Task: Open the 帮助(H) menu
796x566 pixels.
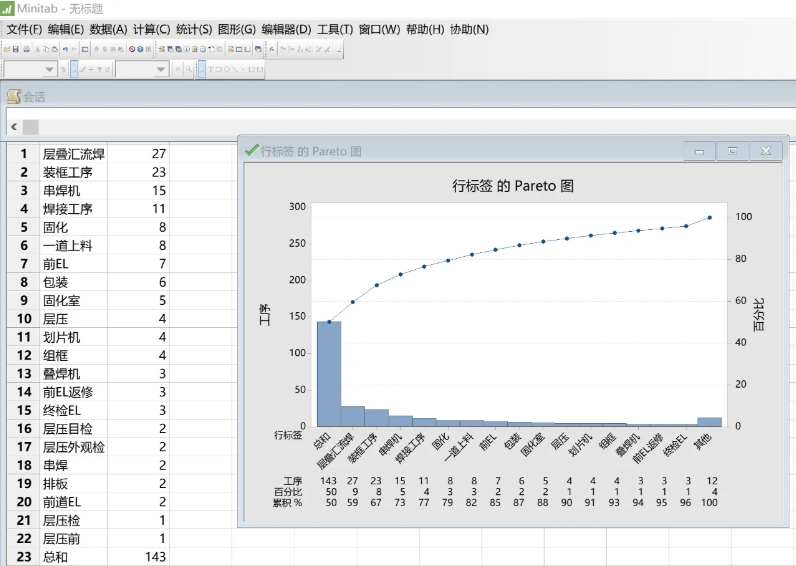Action: pos(425,29)
